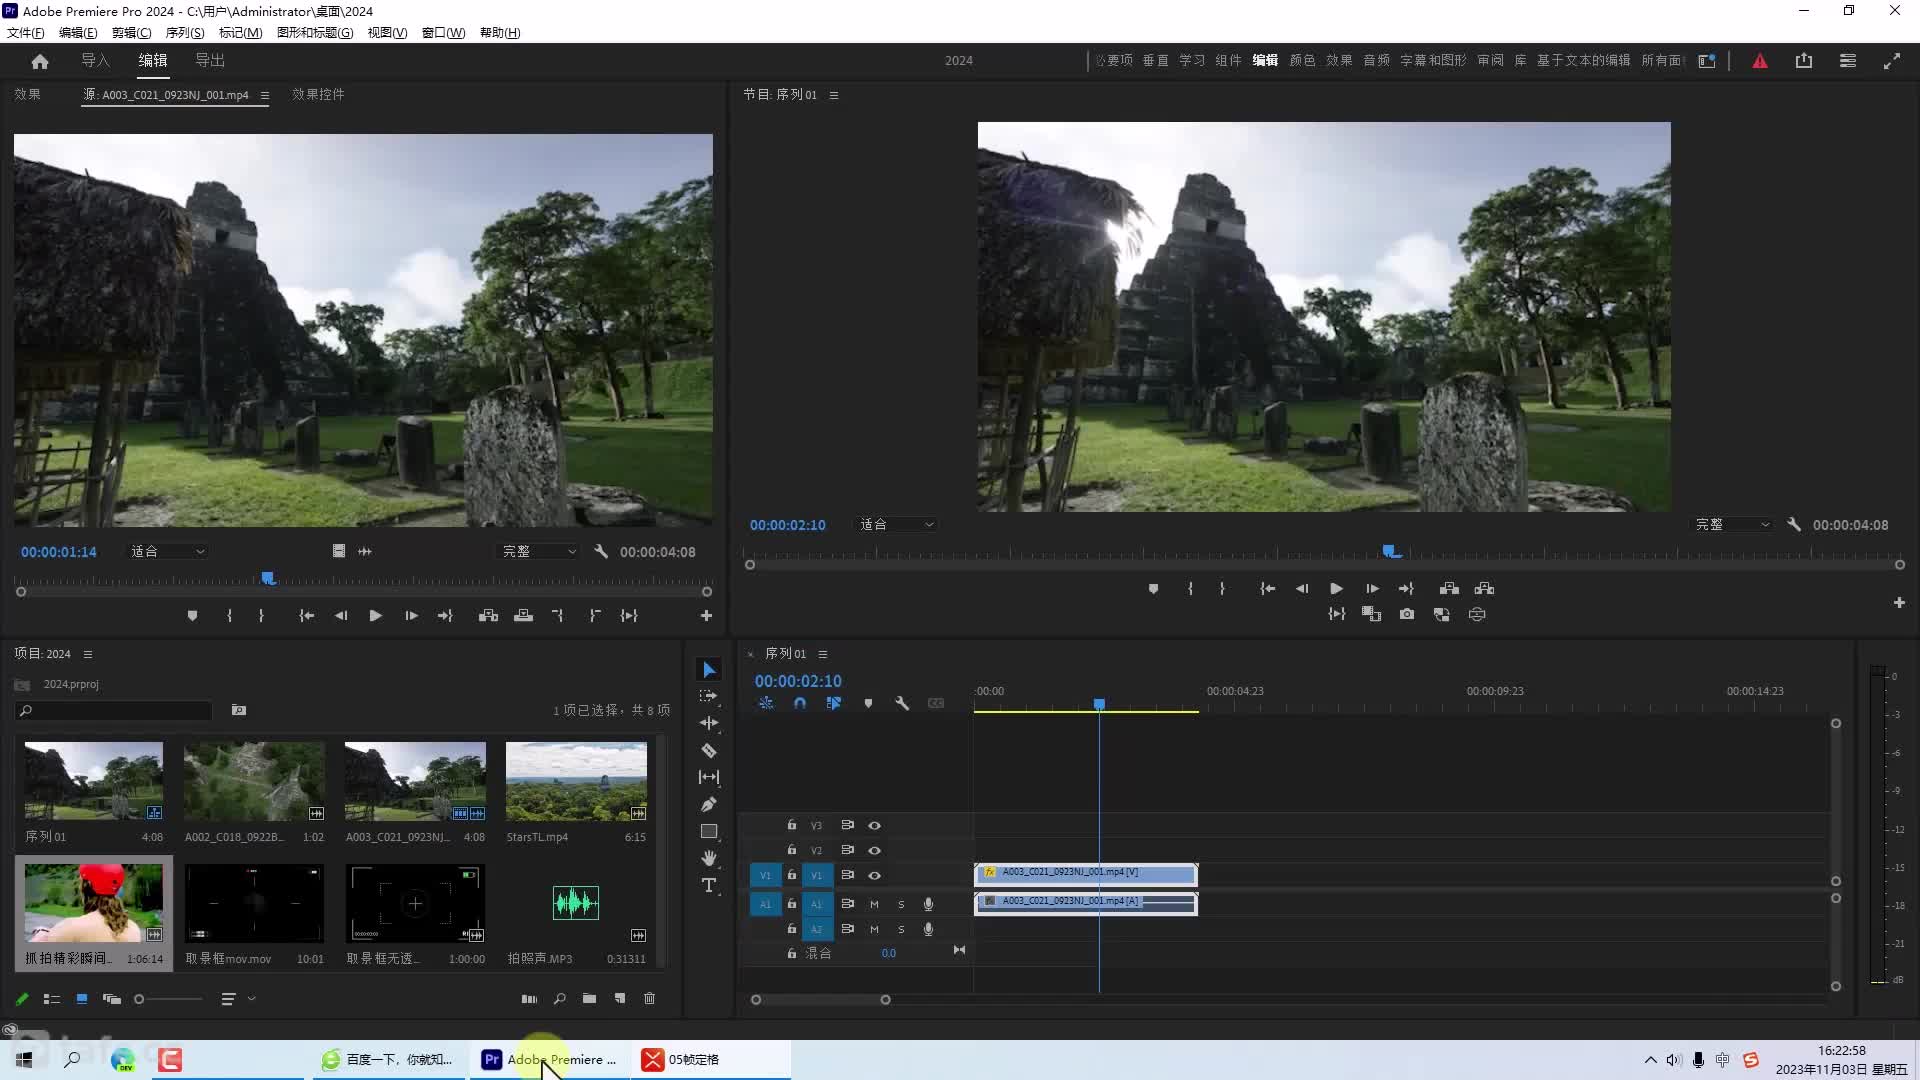Mute track A2
This screenshot has height=1080, width=1920.
tap(874, 929)
